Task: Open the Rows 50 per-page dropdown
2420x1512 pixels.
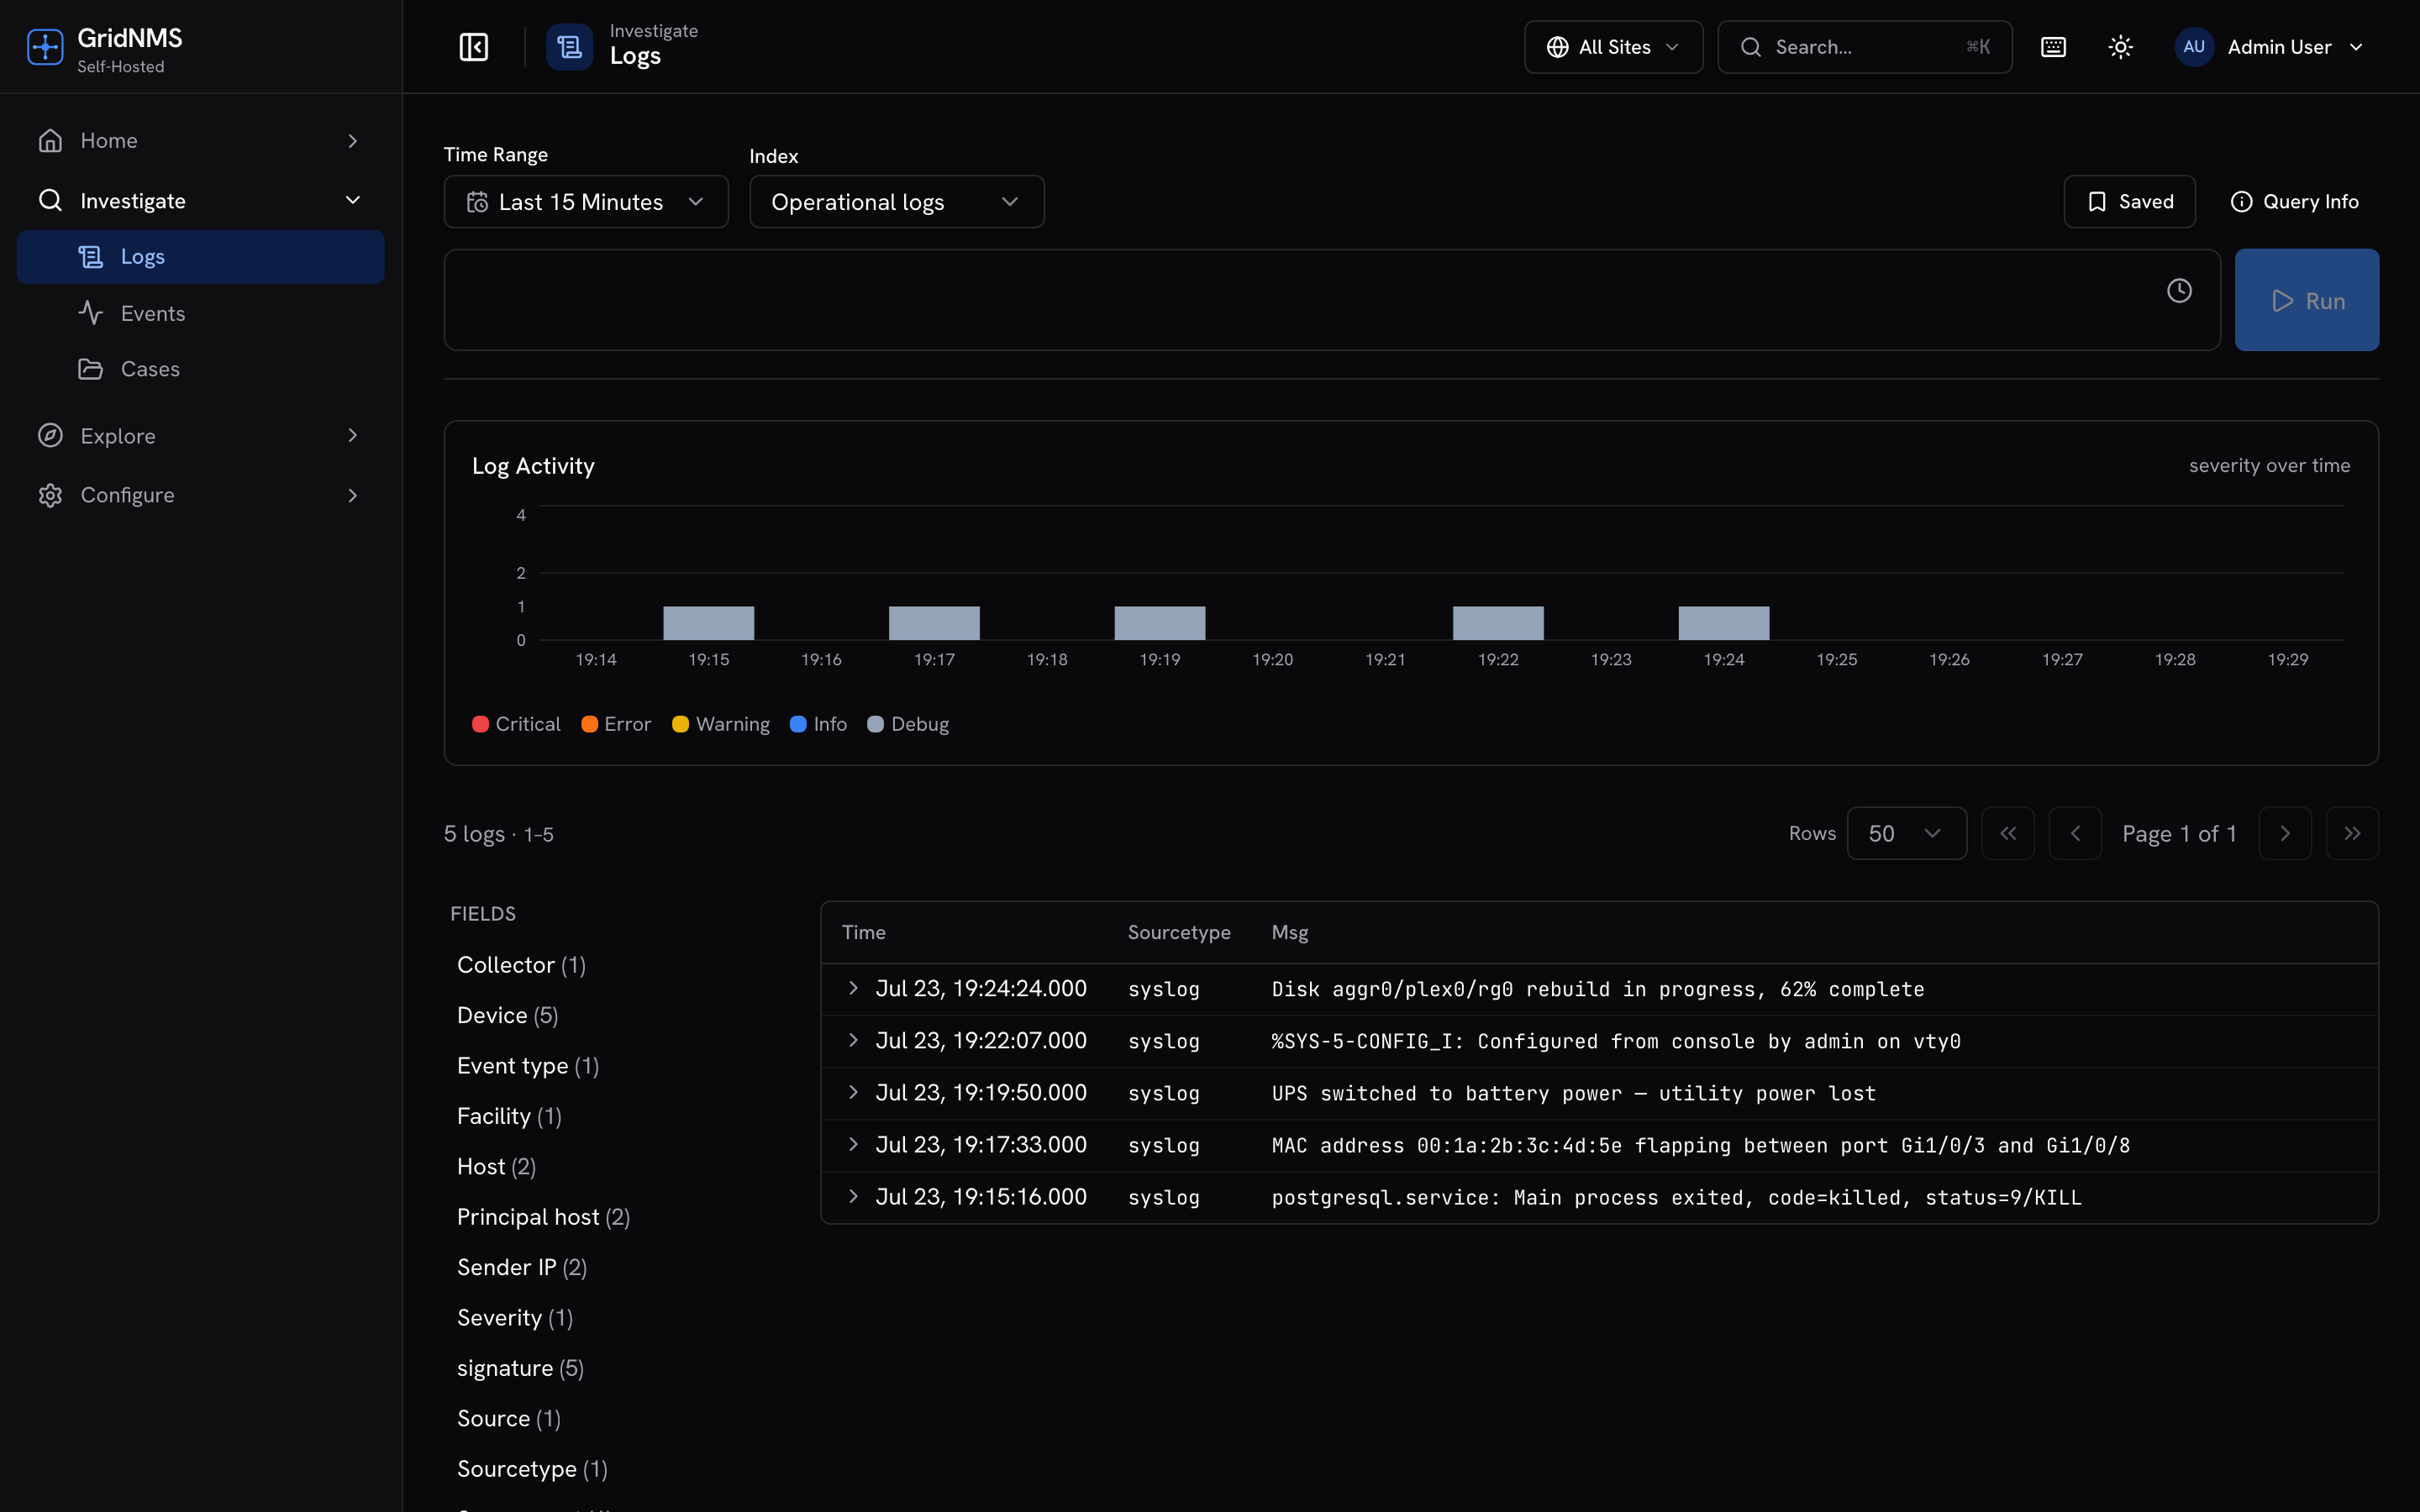Action: 1906,833
